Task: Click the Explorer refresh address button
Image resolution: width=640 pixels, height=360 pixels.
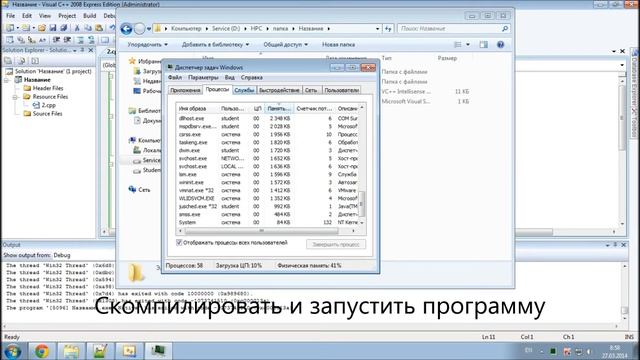Action: point(388,29)
